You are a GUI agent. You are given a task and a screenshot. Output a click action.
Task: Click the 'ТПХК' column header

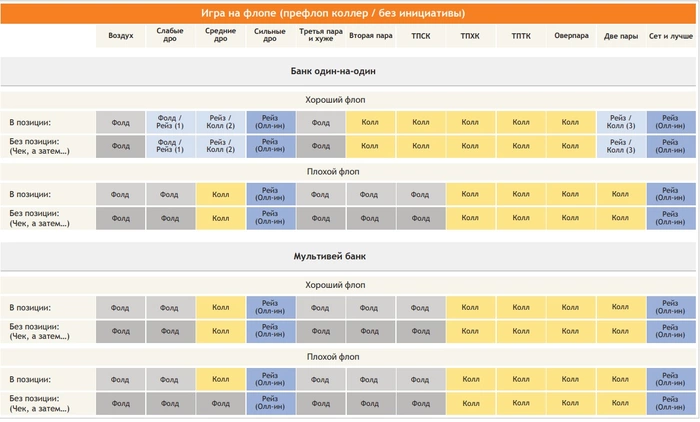[x=470, y=36]
